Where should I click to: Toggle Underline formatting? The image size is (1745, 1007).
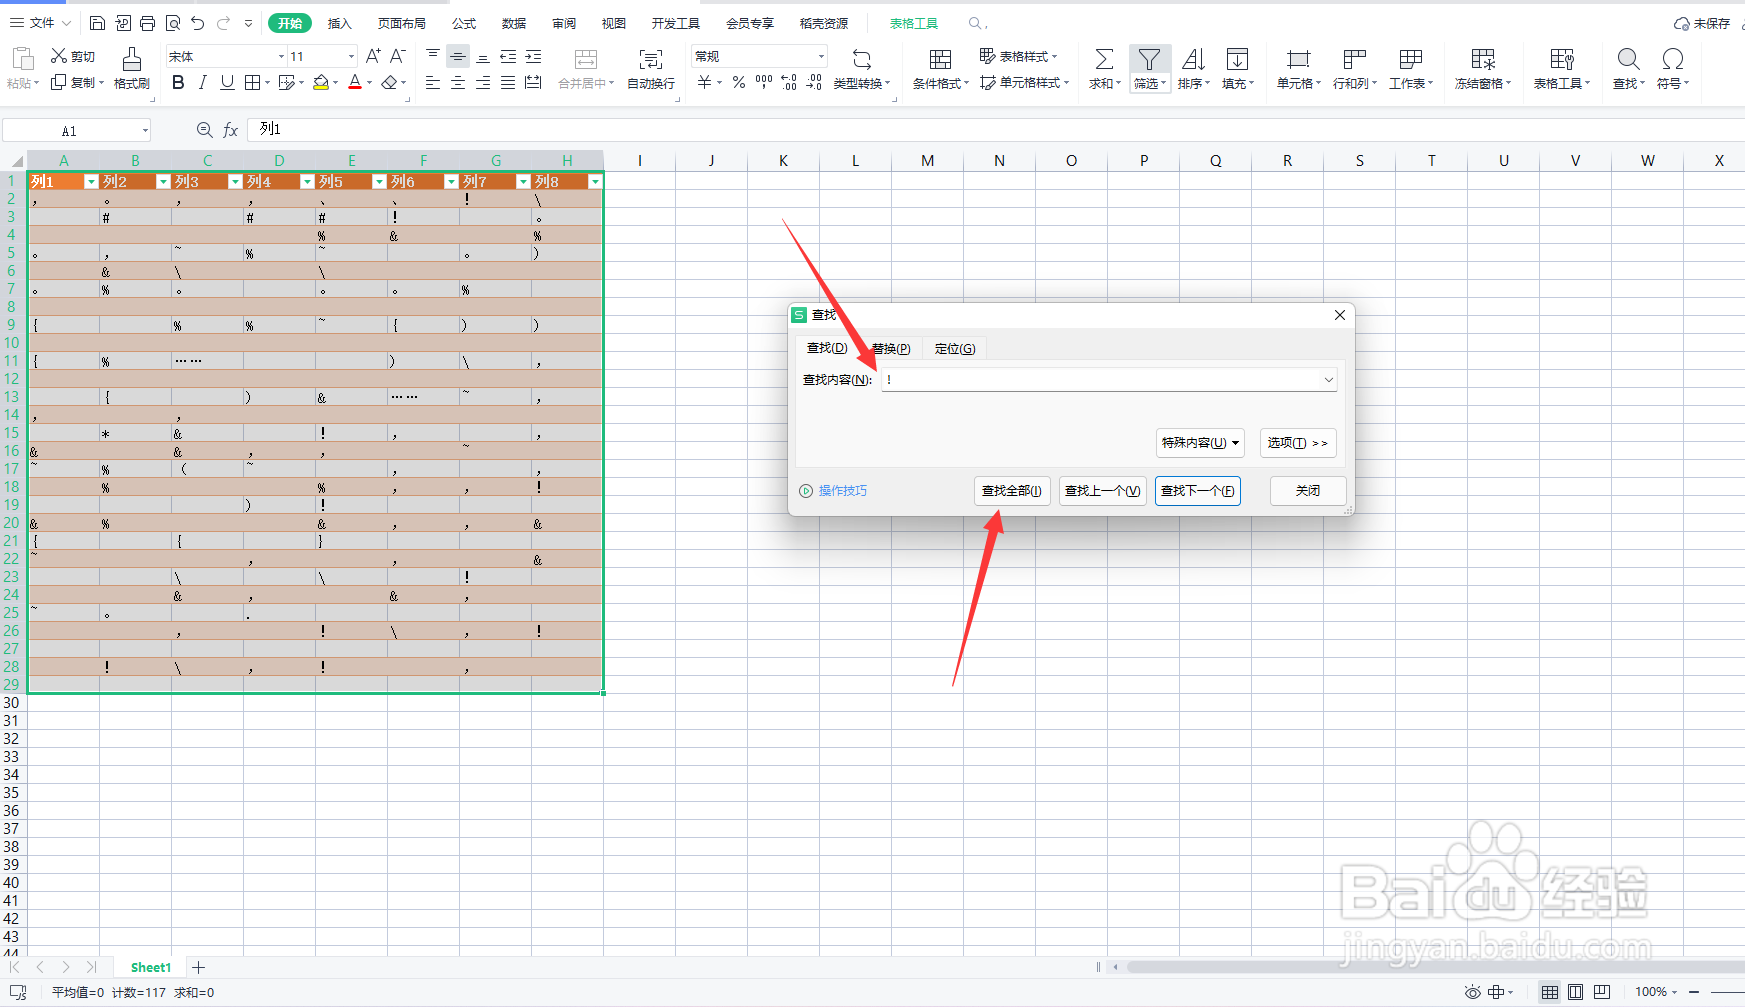point(227,82)
